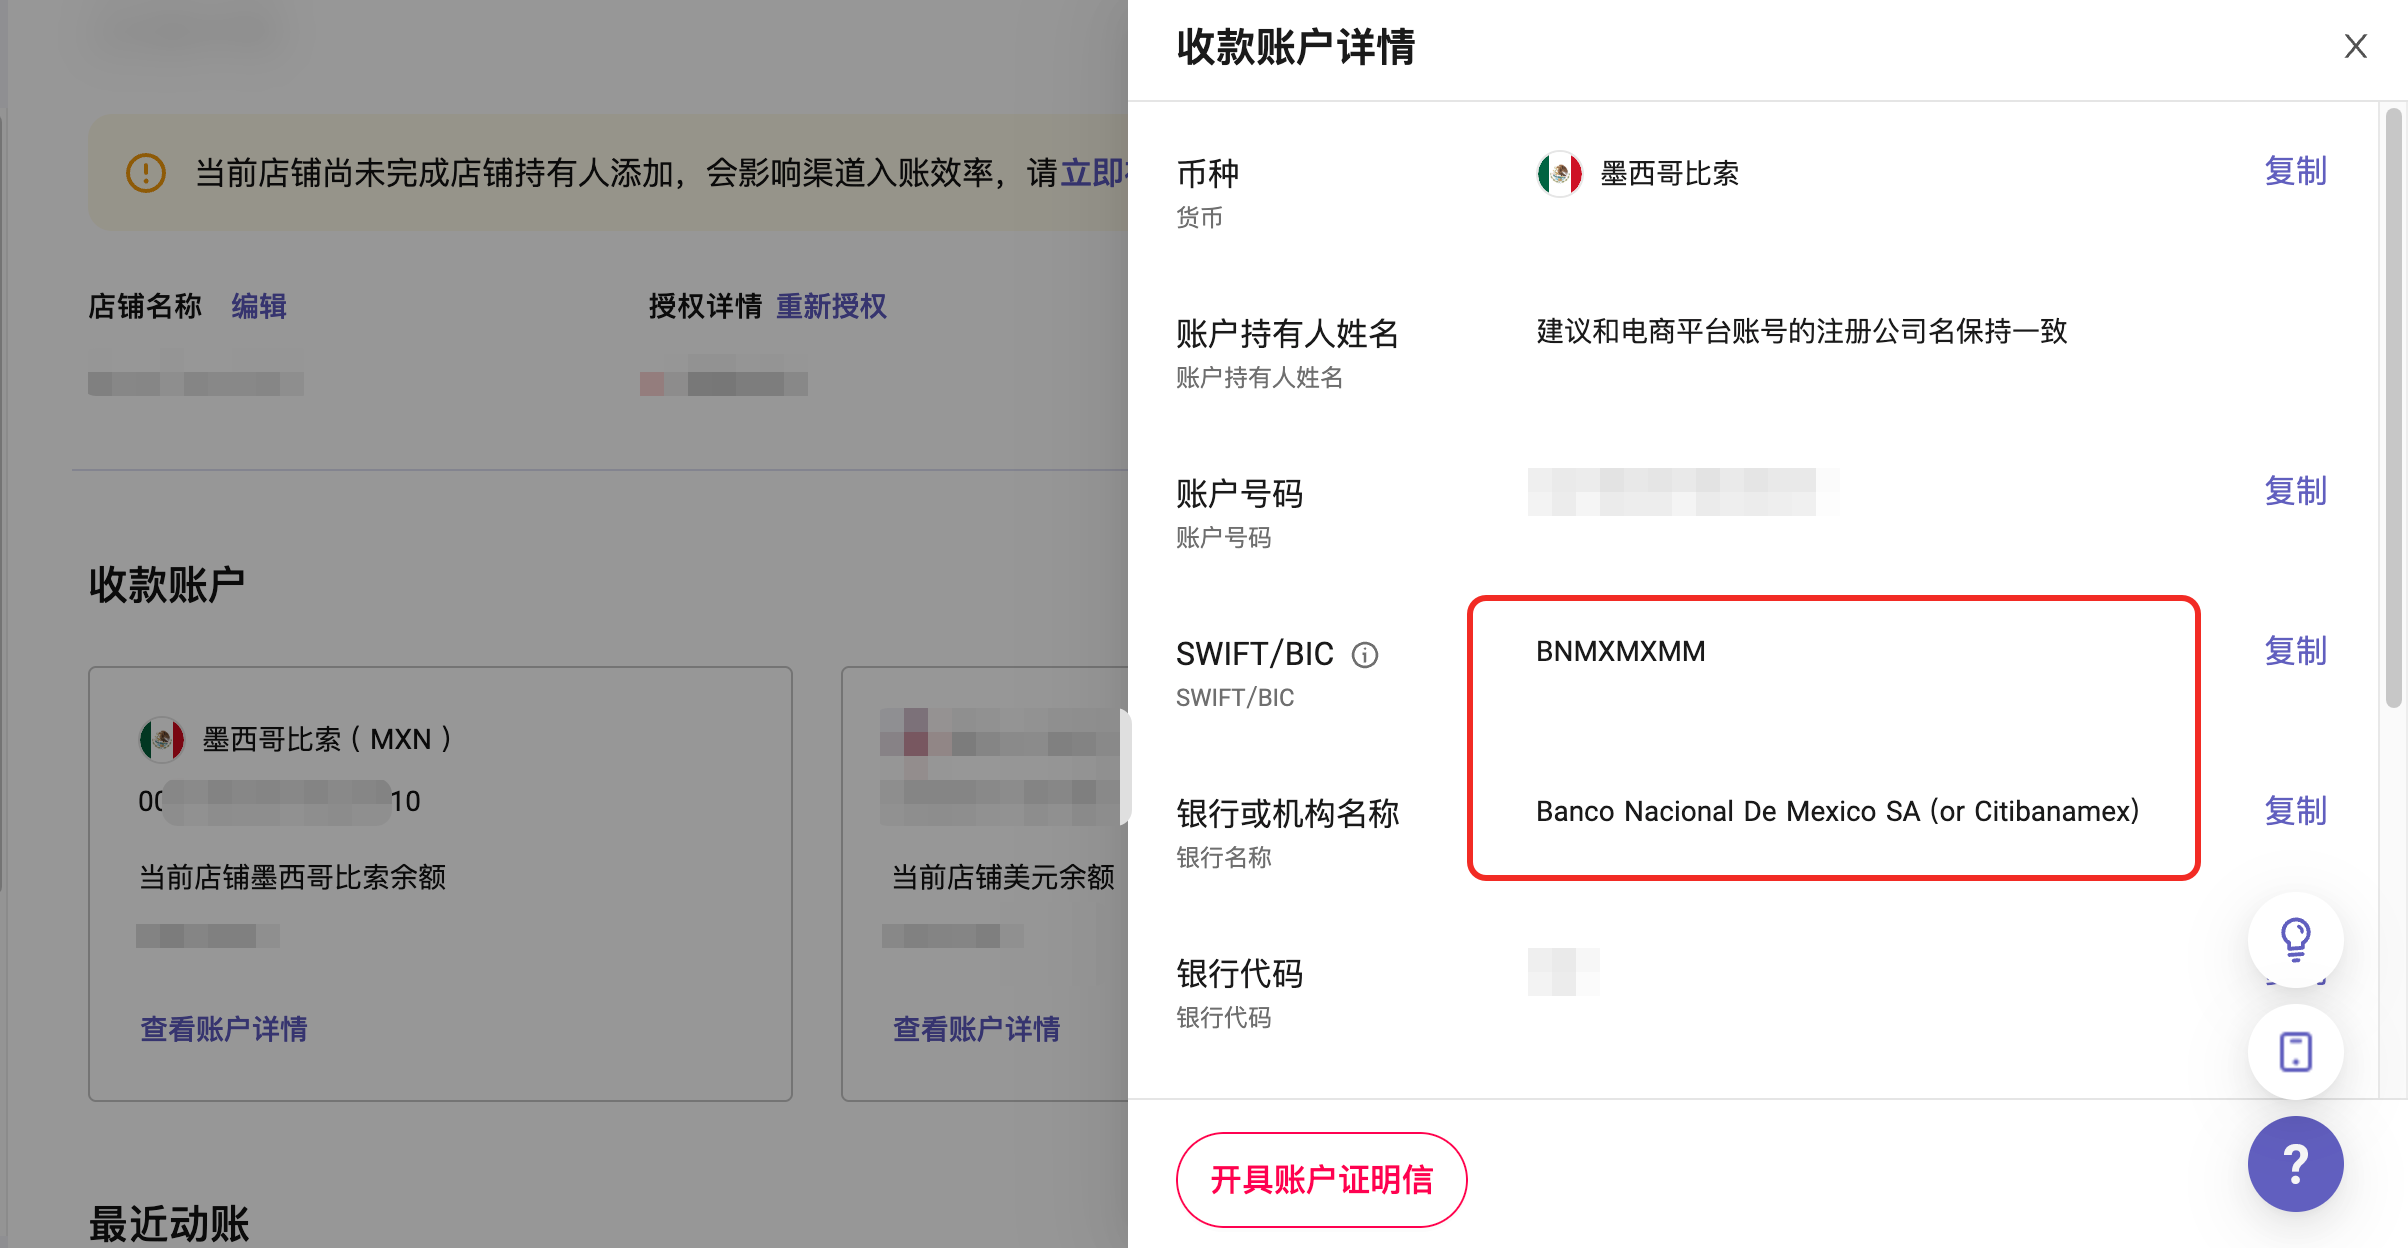This screenshot has height=1248, width=2408.
Task: Click the 开具账户证明信 button
Action: point(1321,1180)
